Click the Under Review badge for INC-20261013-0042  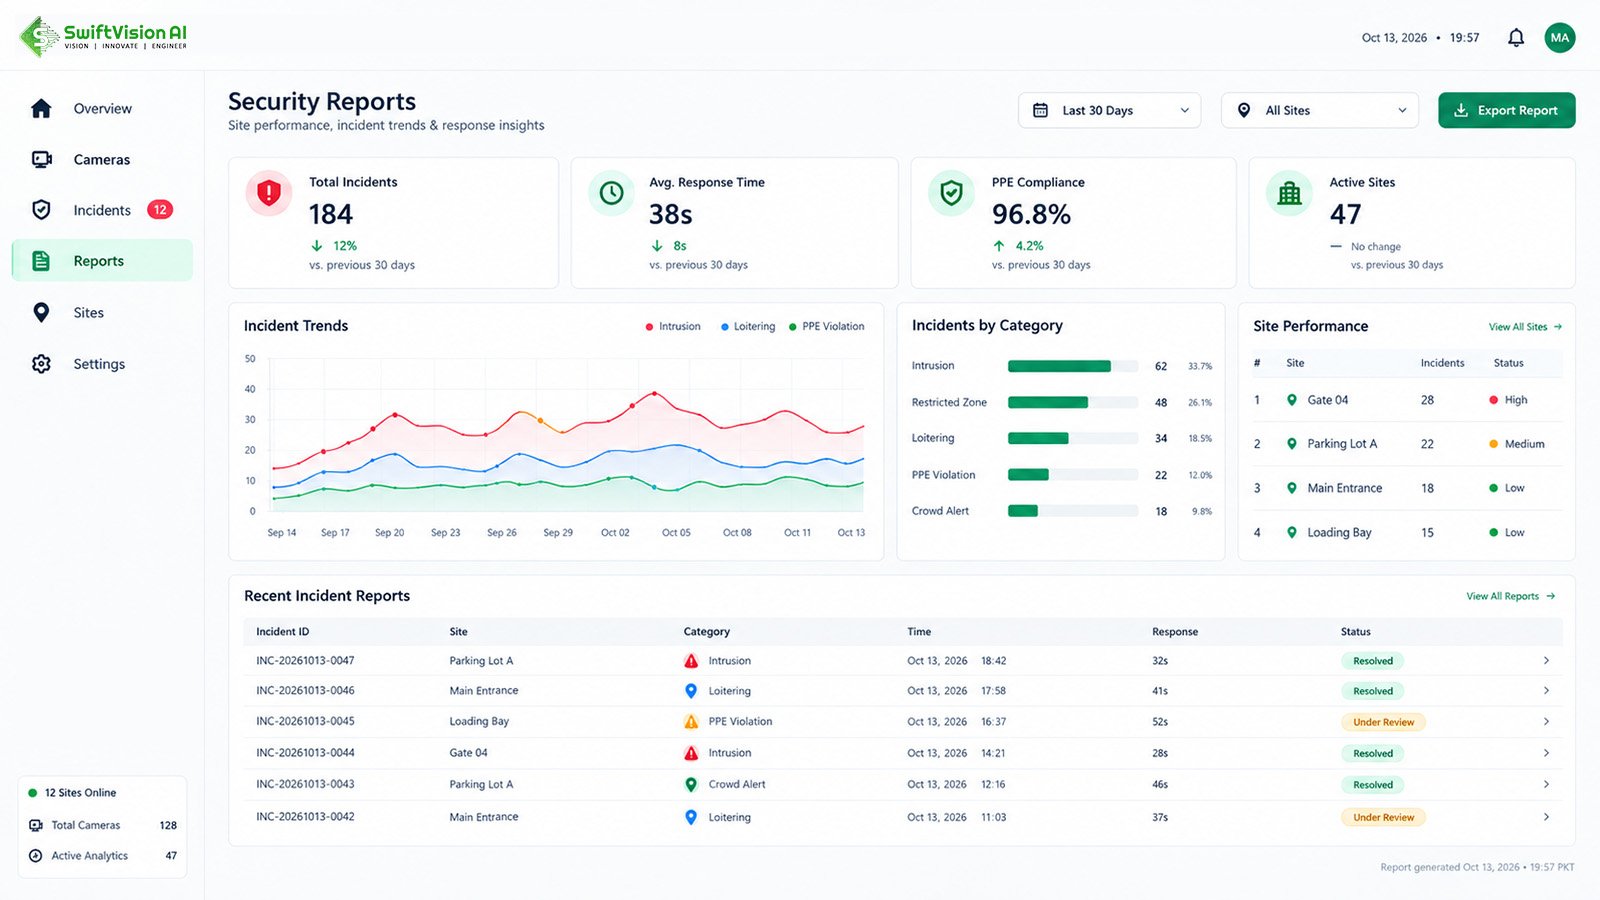(x=1383, y=818)
